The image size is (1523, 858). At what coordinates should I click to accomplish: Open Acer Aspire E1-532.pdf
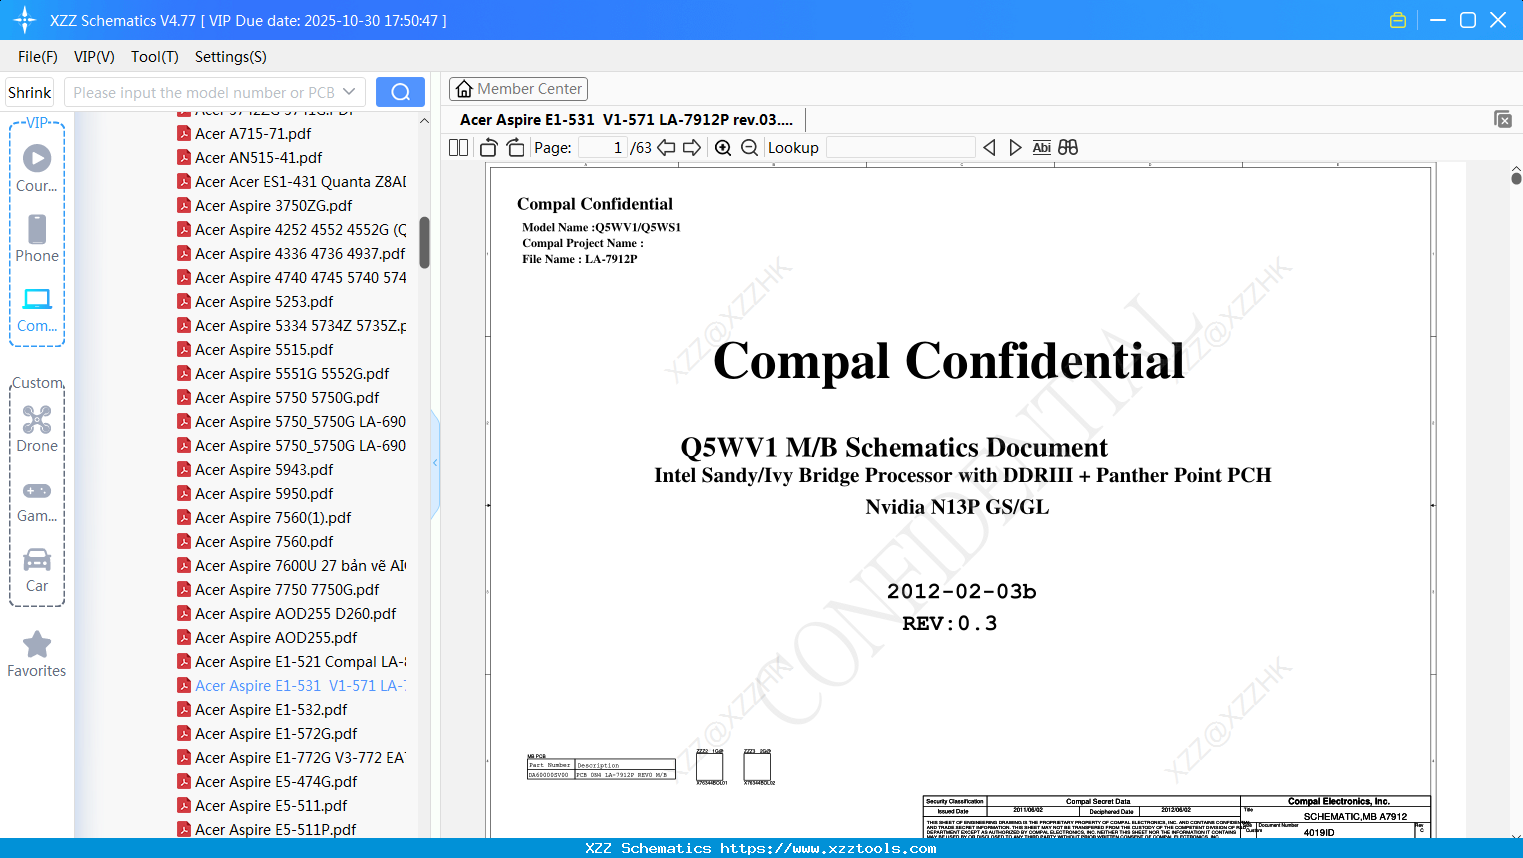coord(271,709)
